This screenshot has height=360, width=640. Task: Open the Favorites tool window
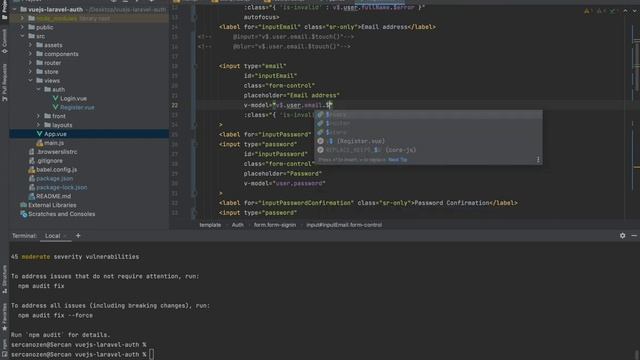tap(4, 317)
